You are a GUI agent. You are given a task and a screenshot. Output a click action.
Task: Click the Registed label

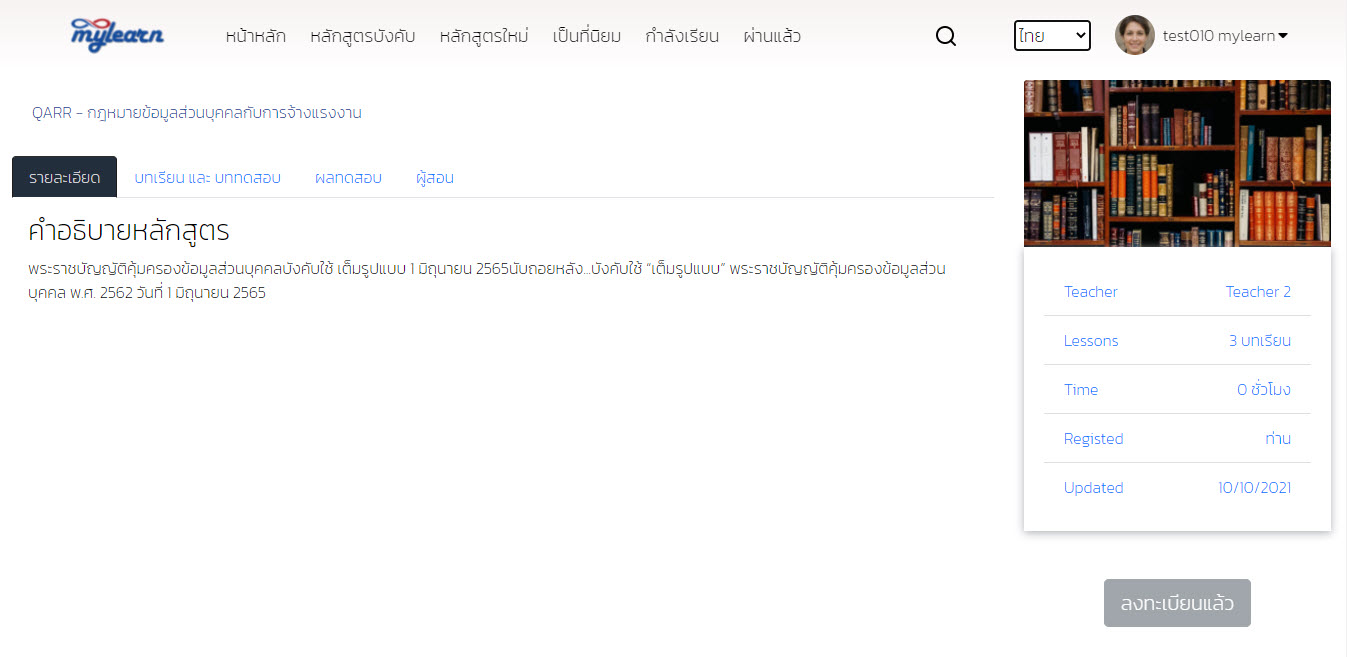[1093, 439]
